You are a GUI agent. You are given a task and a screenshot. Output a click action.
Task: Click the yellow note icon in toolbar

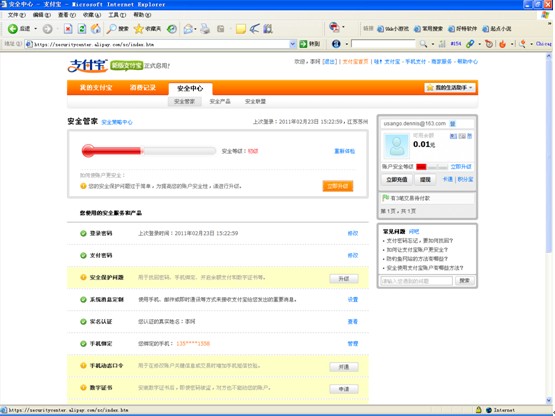click(x=241, y=29)
